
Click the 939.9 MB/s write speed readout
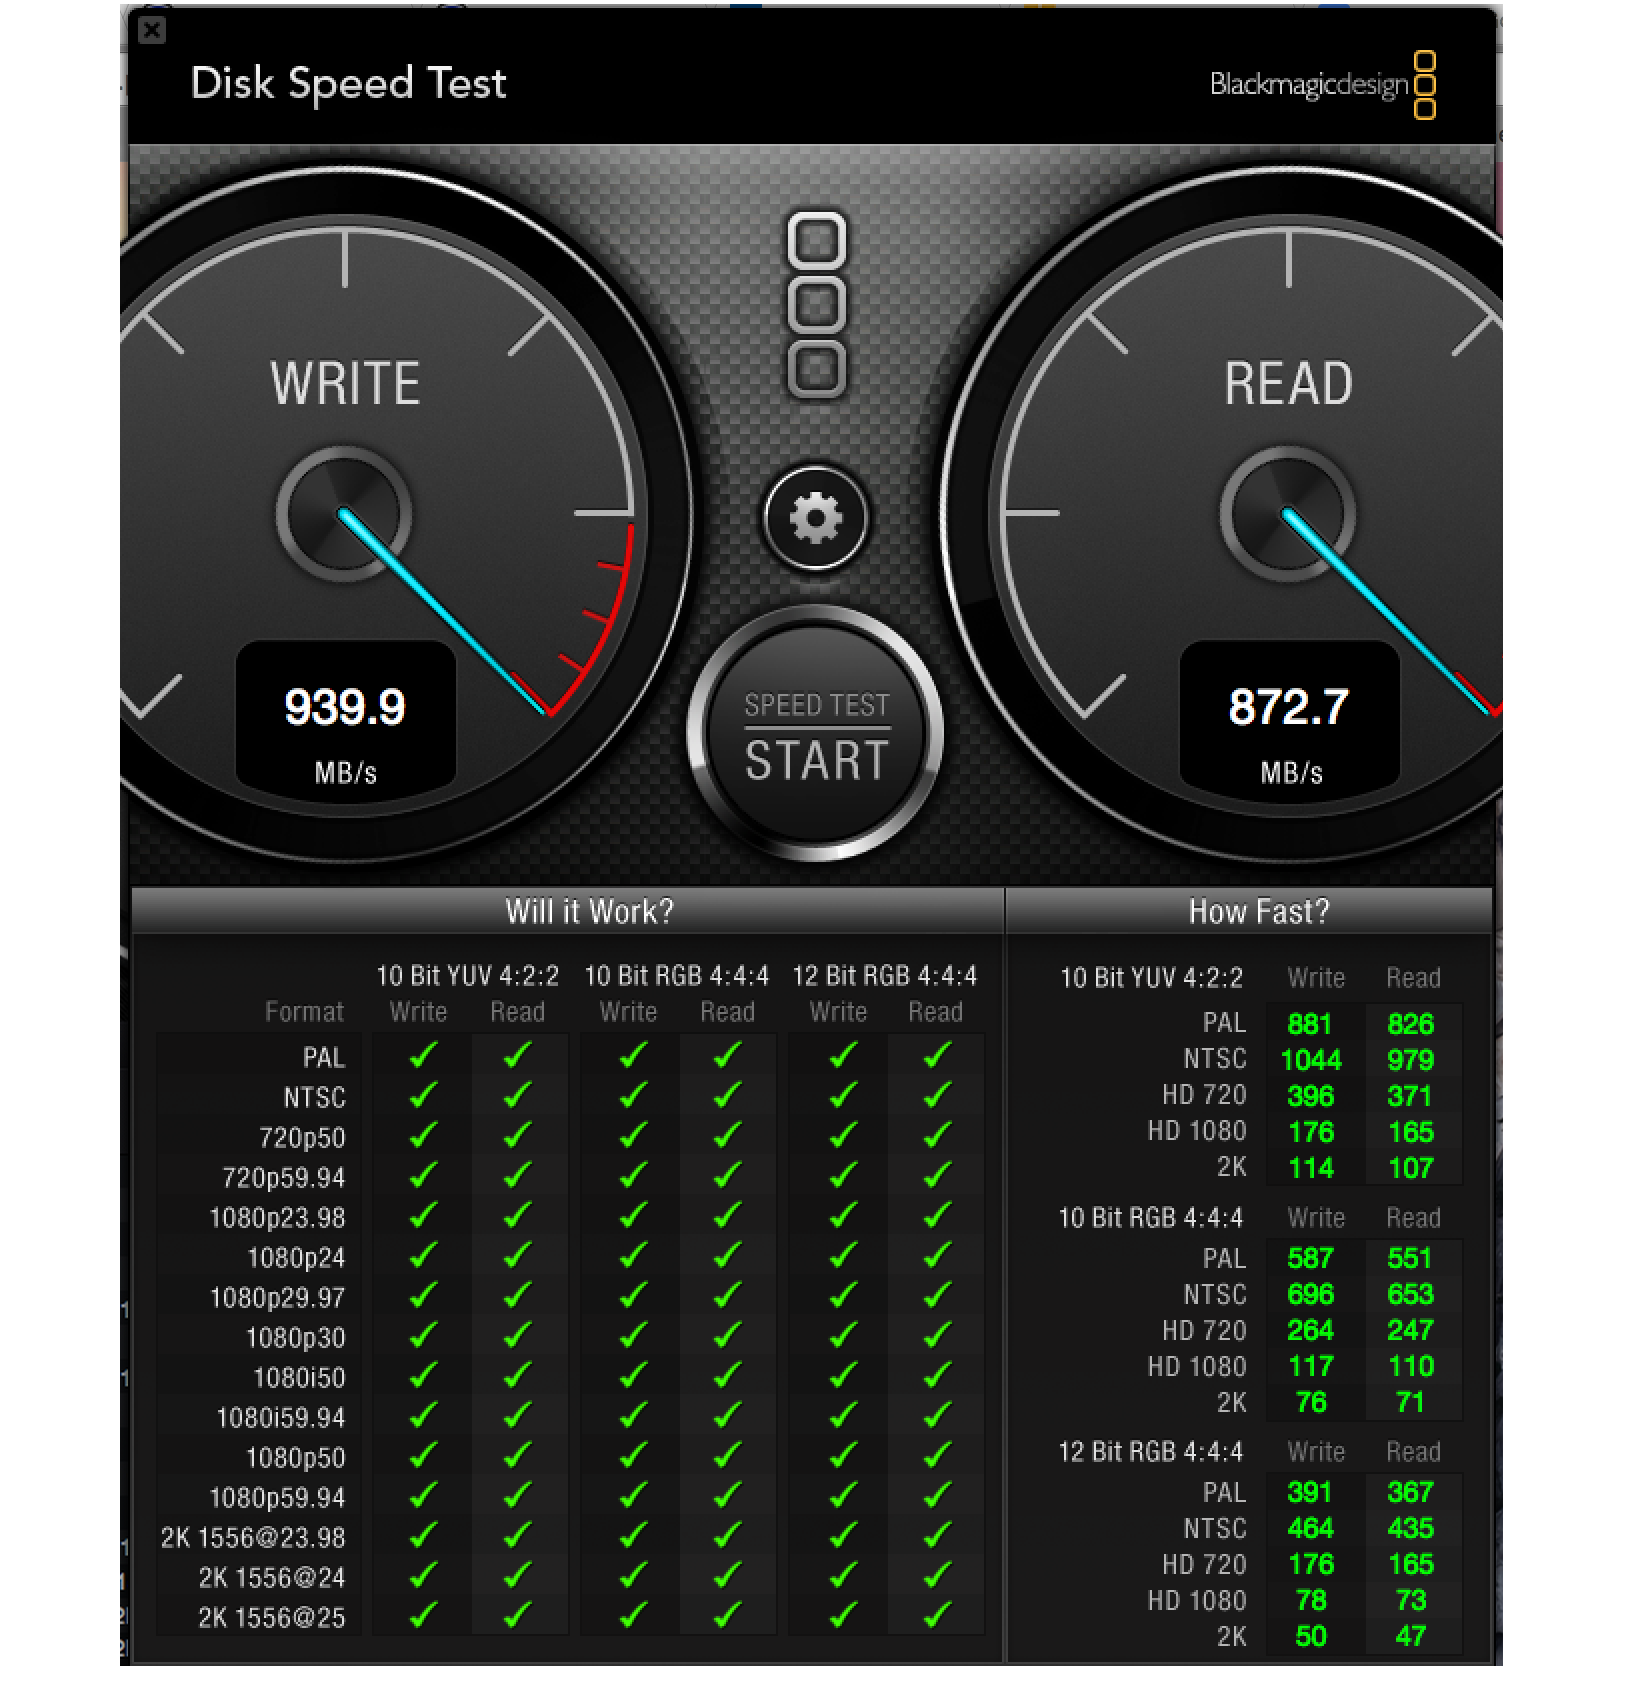(x=345, y=708)
